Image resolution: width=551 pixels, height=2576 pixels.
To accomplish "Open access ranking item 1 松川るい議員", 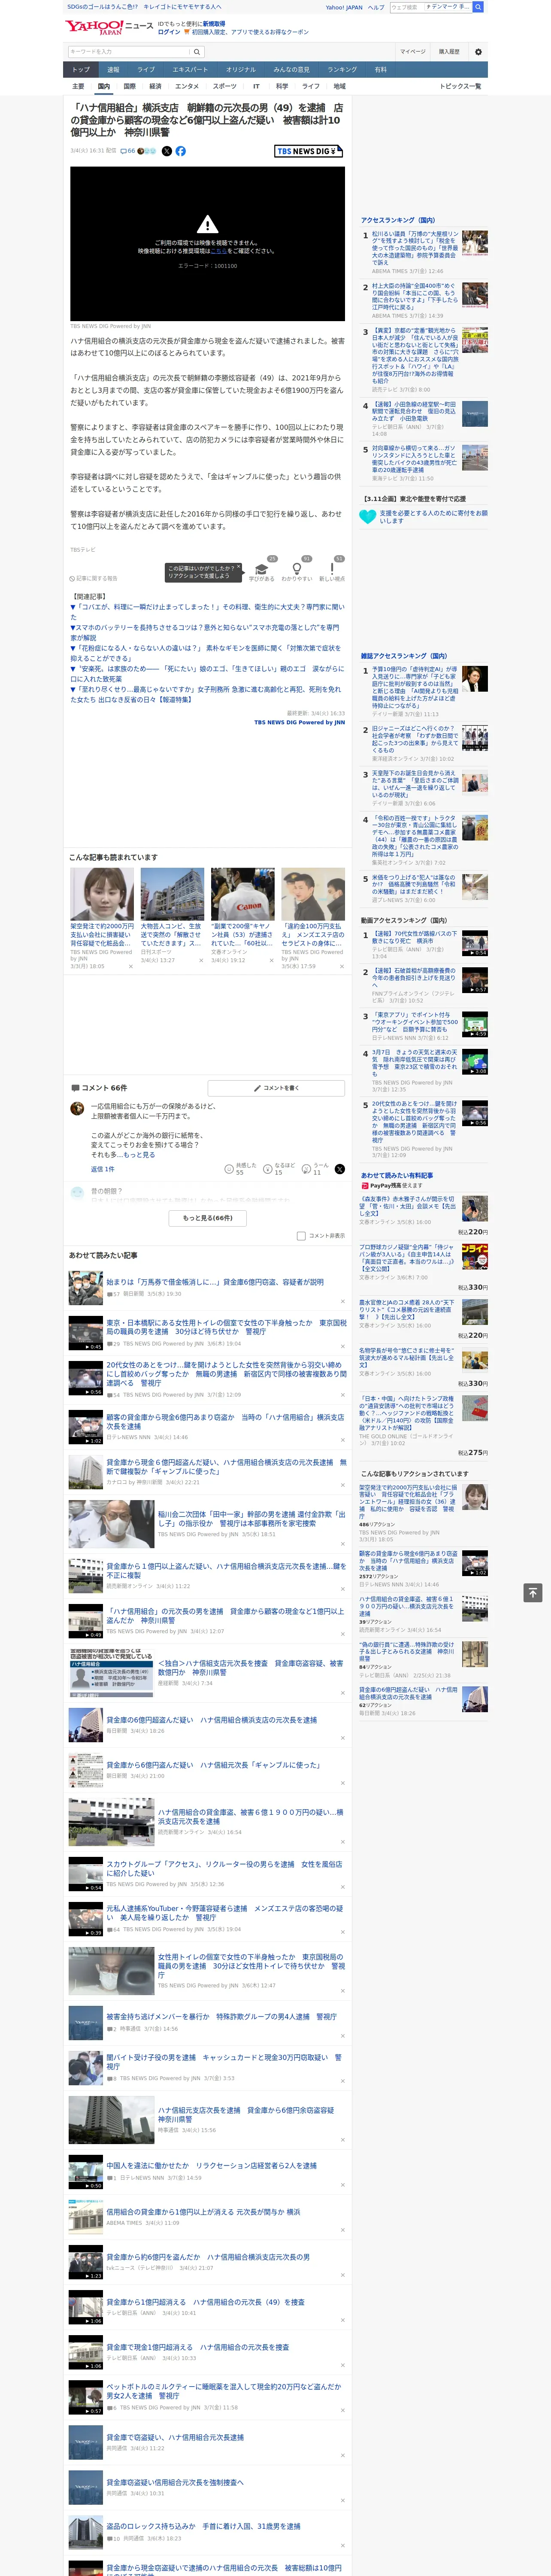I will tap(415, 248).
